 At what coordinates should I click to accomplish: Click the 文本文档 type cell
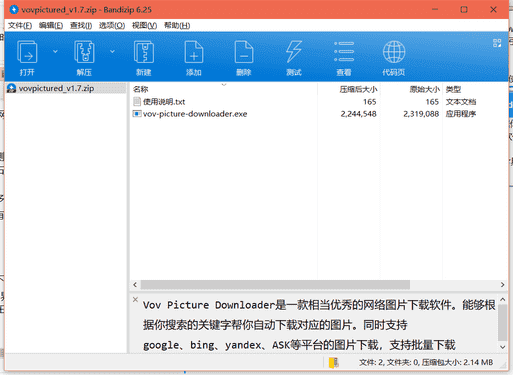[x=461, y=102]
